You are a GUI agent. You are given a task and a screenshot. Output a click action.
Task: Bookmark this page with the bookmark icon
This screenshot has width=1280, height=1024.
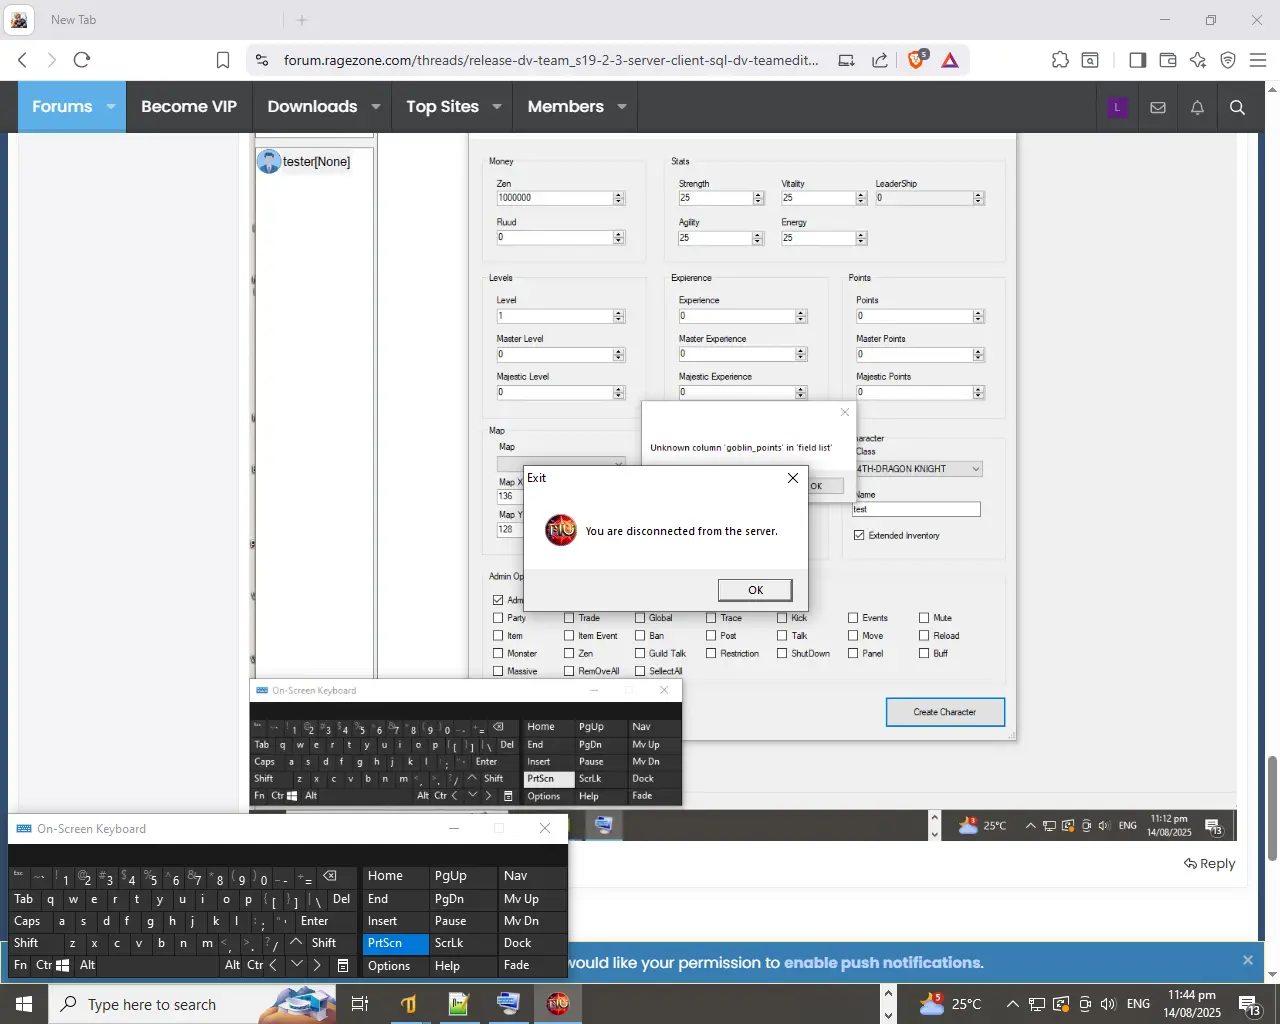[223, 60]
